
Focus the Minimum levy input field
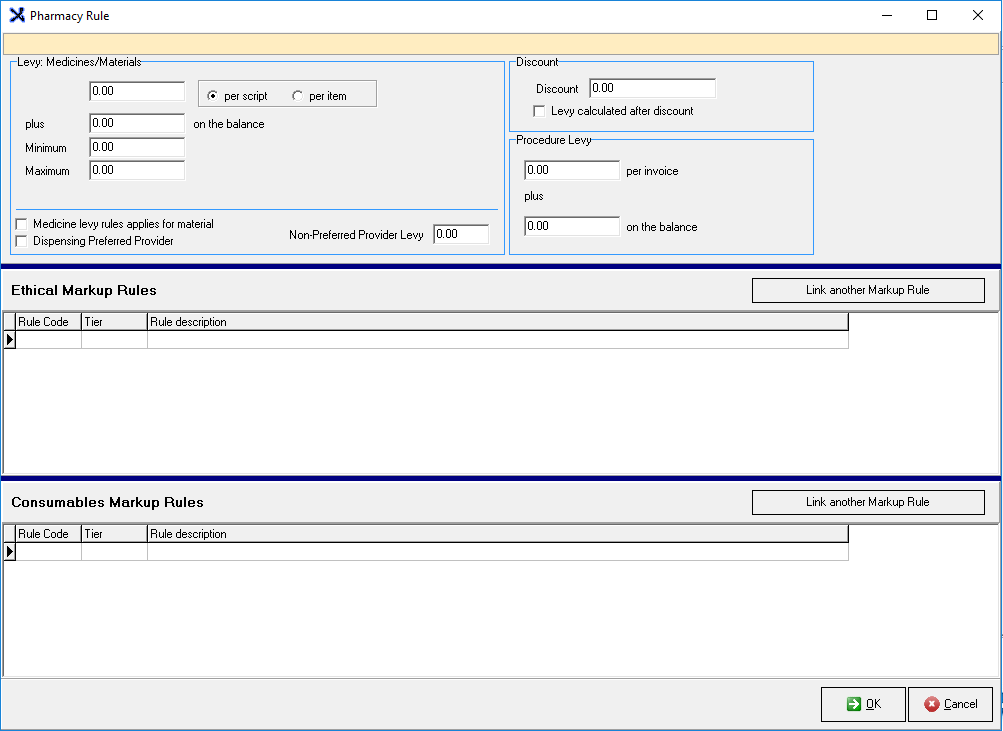(137, 147)
